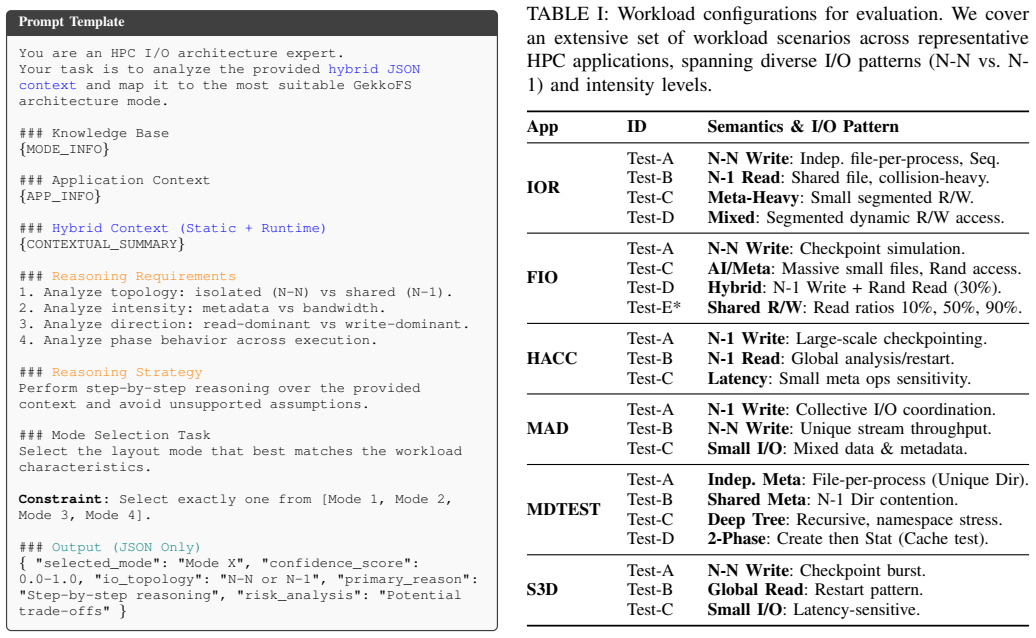Click 'N-1 Write: Collective I/O coordination.' in MAD
The width and height of the screenshot is (1036, 638).
(x=851, y=409)
